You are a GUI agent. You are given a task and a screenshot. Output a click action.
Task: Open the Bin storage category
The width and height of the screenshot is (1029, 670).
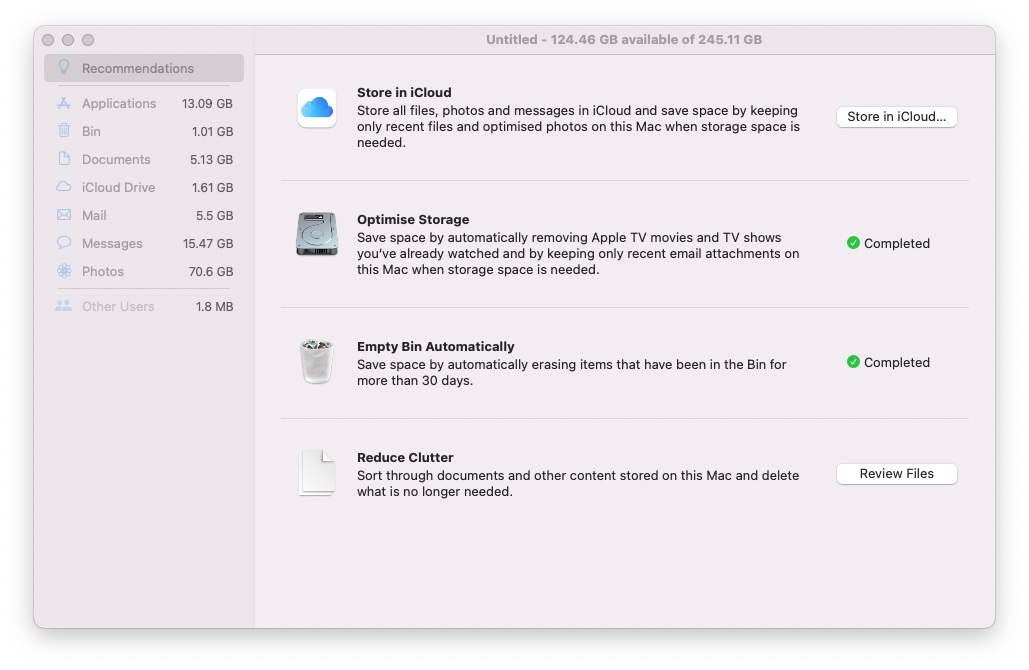[x=144, y=131]
